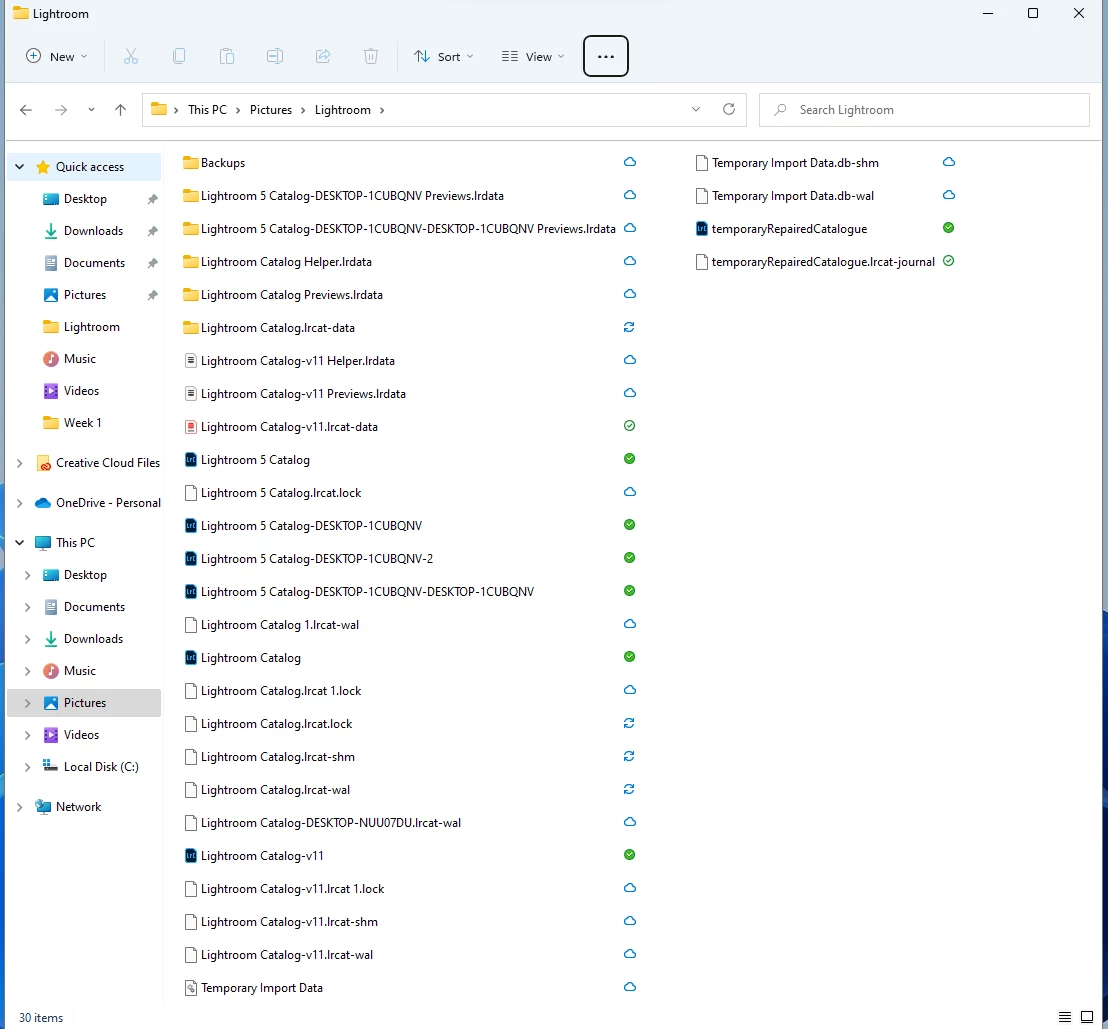Click the Backups folder icon
Viewport: 1108px width, 1029px height.
pos(190,163)
